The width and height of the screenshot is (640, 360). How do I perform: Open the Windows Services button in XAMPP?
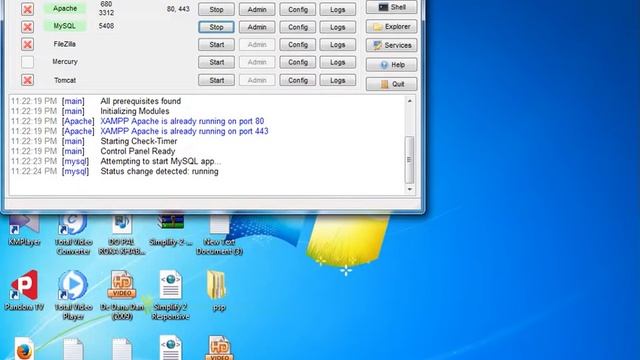point(391,45)
